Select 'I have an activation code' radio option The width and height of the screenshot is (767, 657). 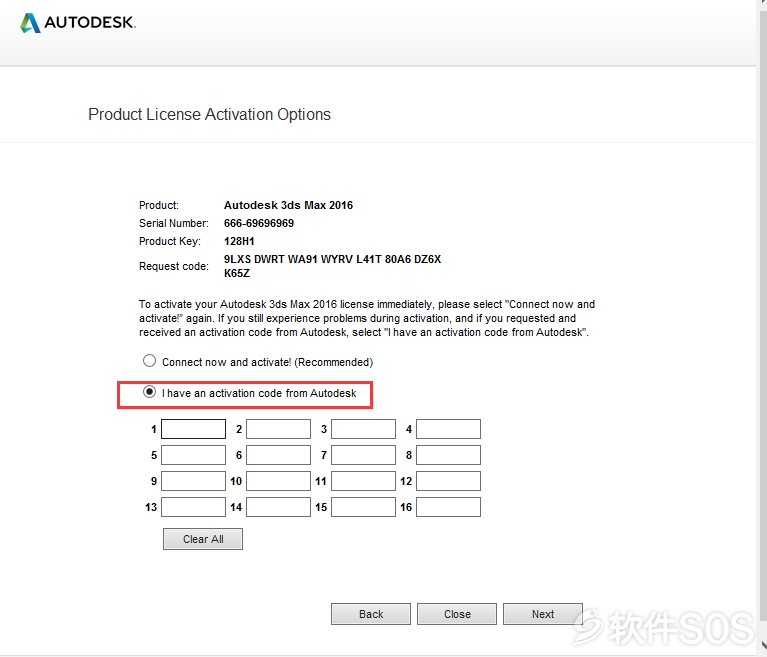[x=149, y=392]
